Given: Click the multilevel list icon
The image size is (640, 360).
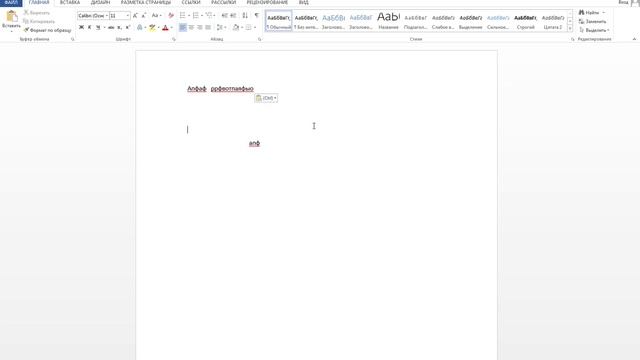Looking at the screenshot, I should pyautogui.click(x=209, y=16).
